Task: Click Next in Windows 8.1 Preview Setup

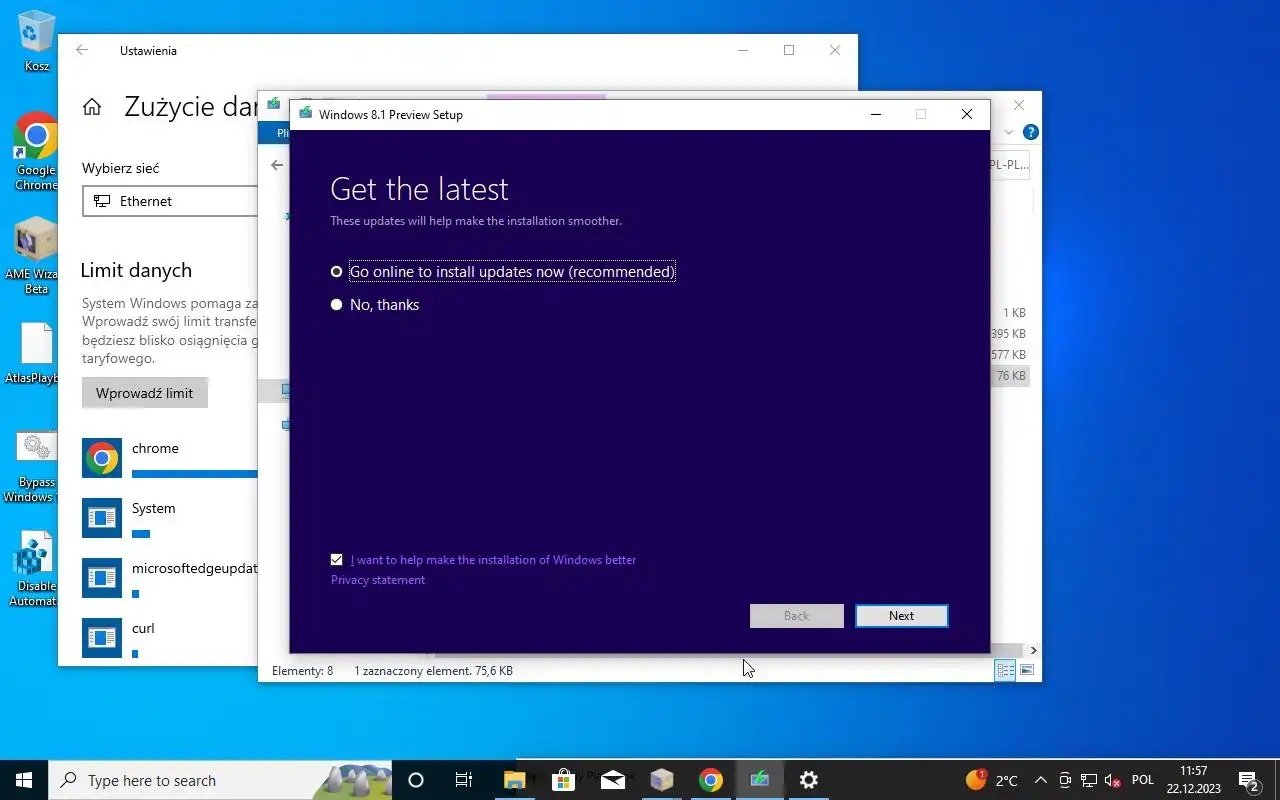Action: 901,616
